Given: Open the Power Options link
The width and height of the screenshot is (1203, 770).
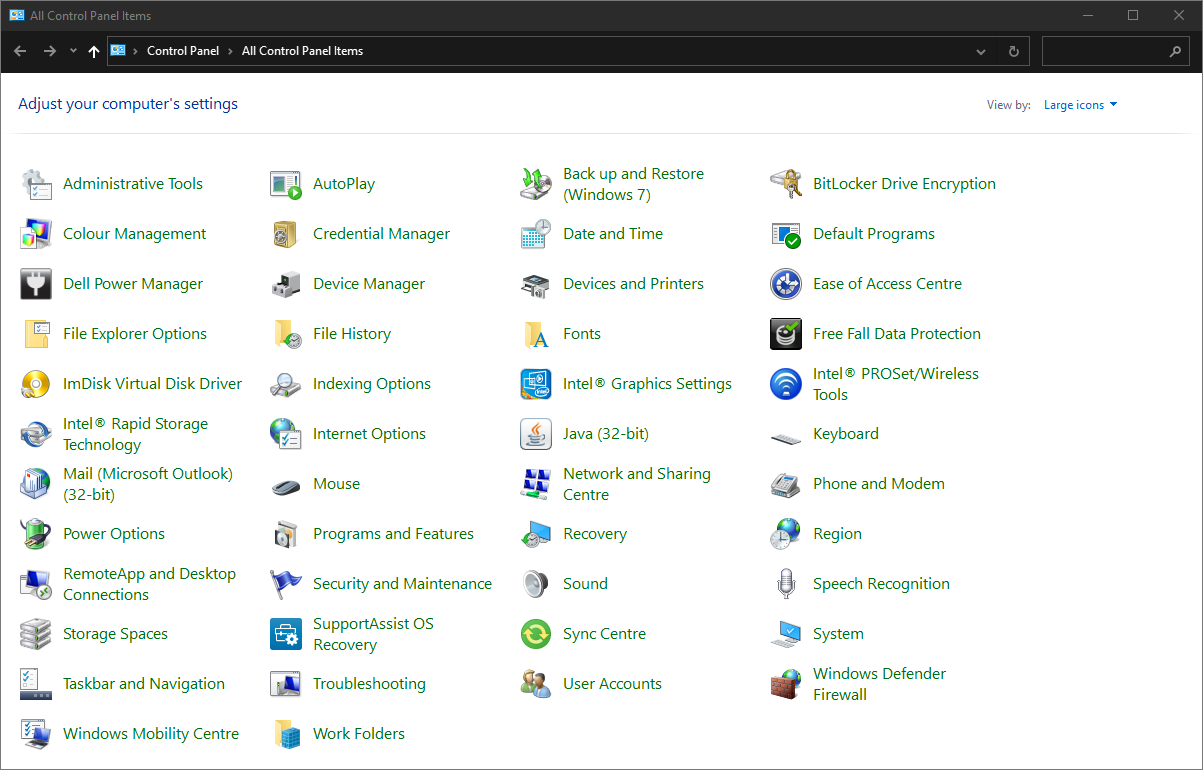Looking at the screenshot, I should click(x=114, y=534).
